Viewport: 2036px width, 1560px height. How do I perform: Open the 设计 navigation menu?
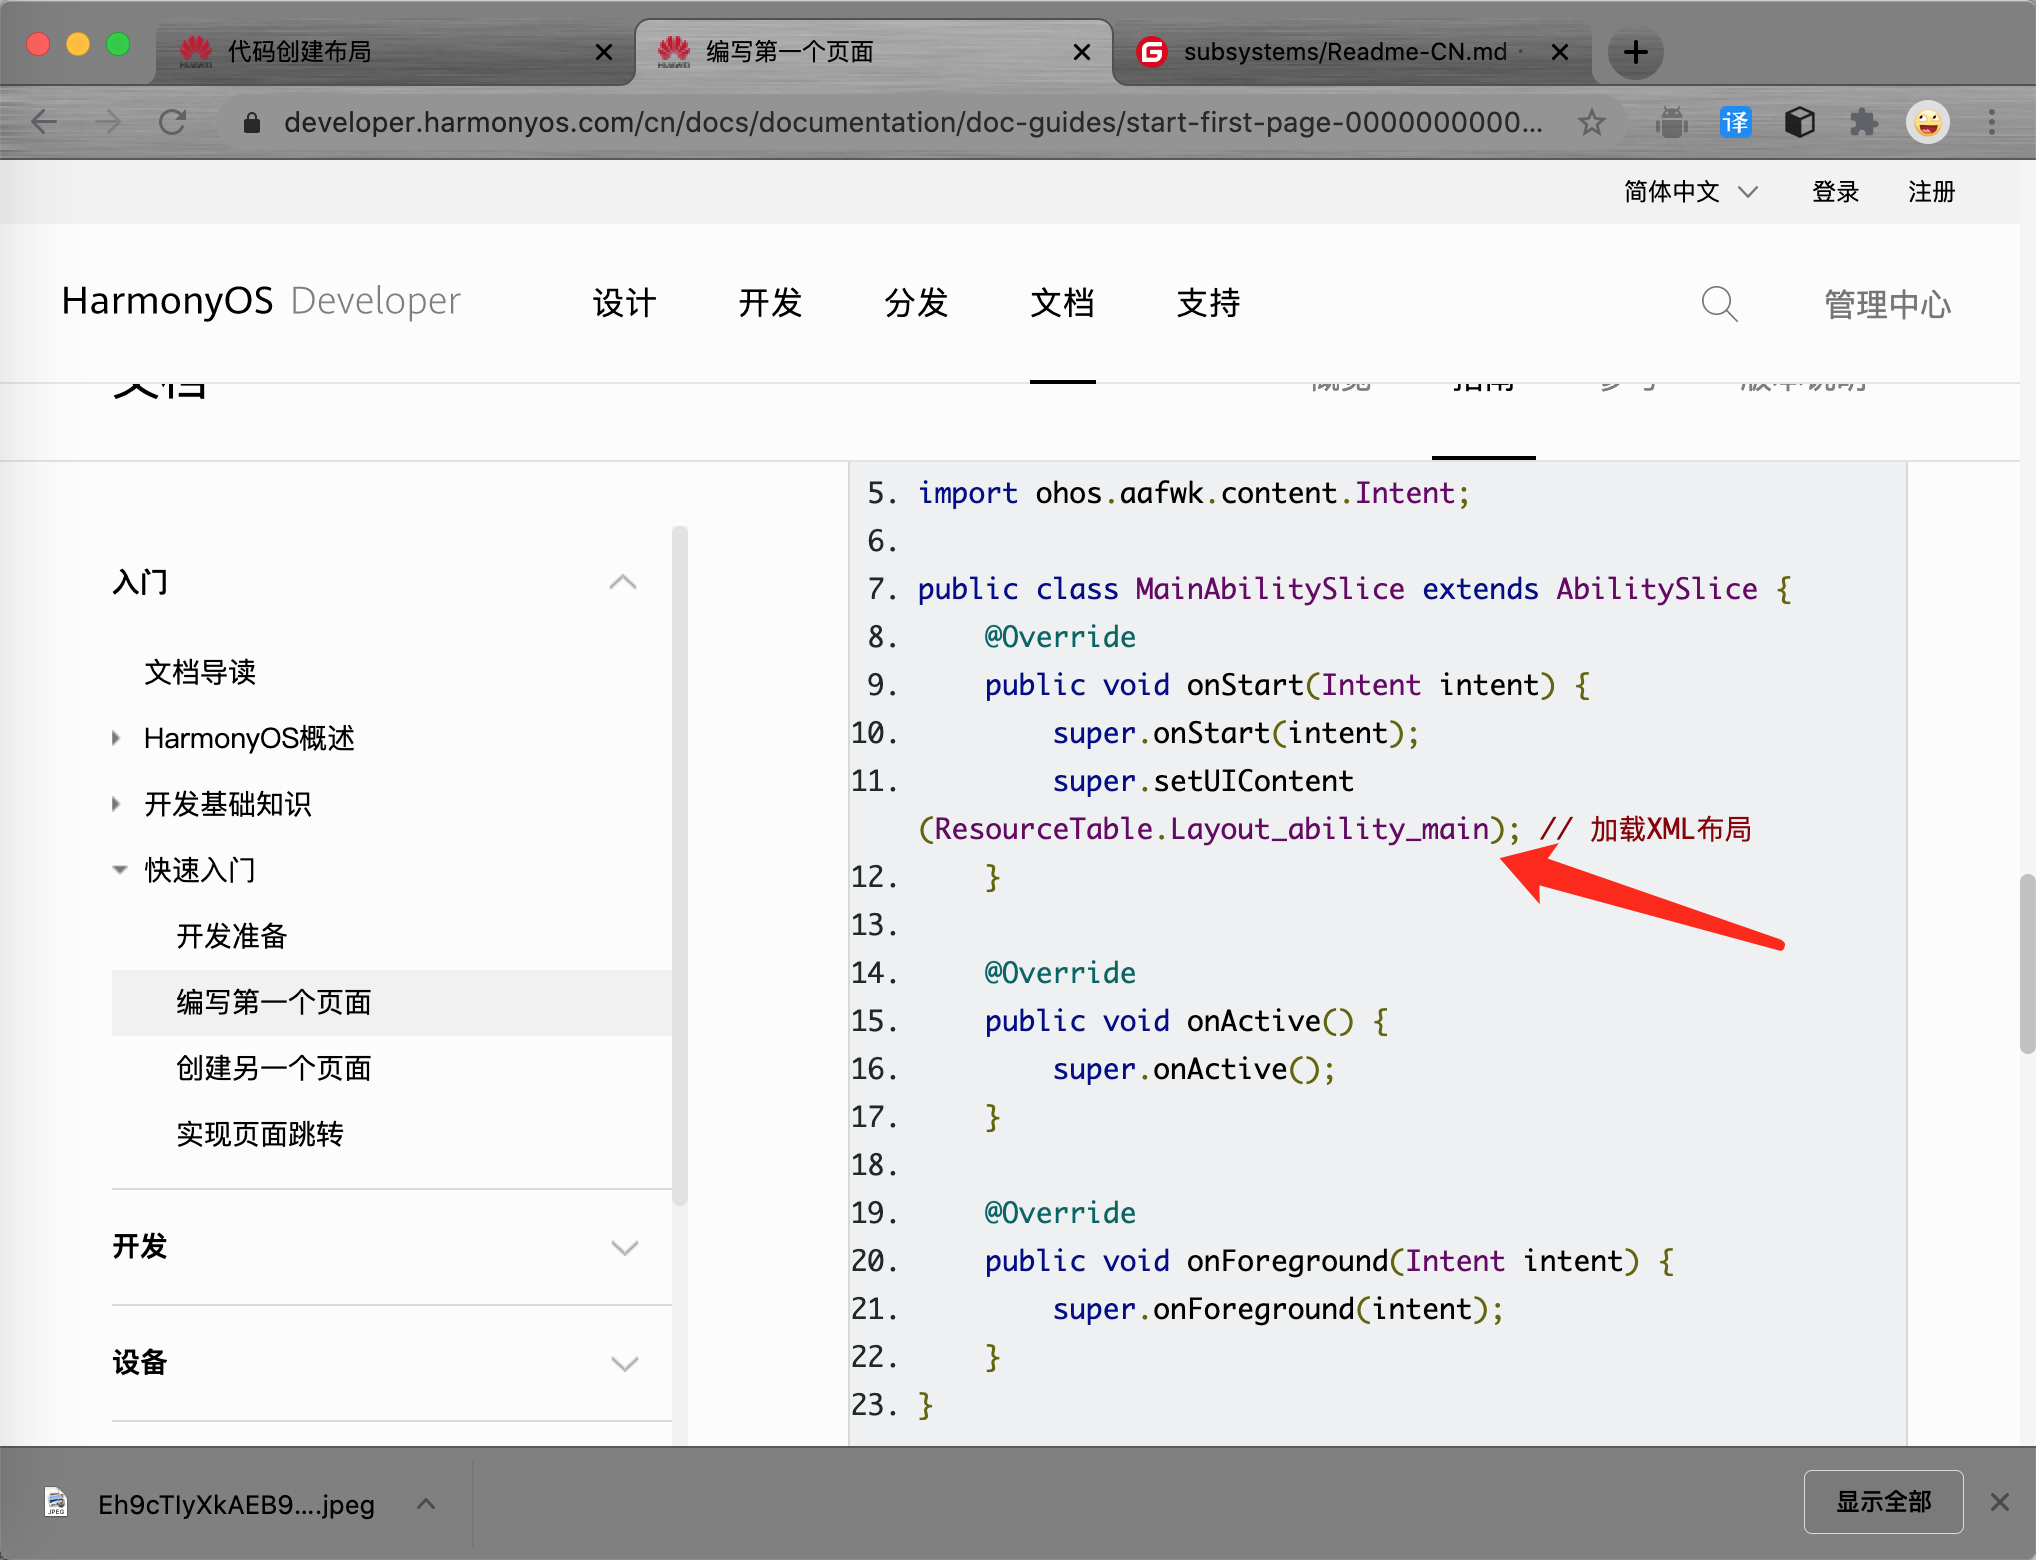click(x=624, y=302)
